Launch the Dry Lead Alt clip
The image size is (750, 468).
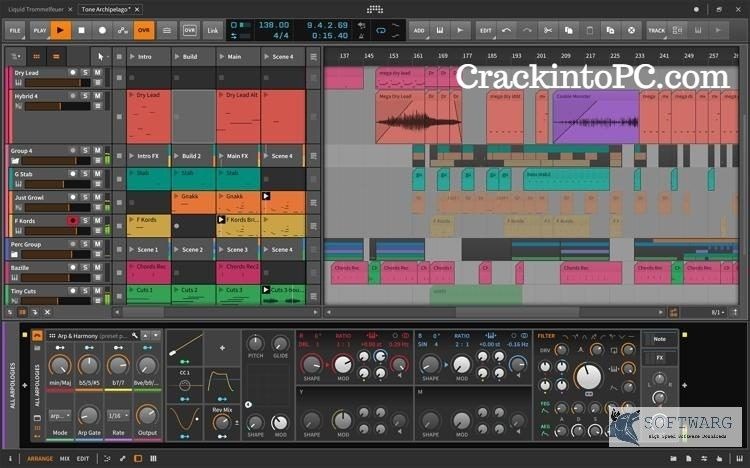[221, 95]
